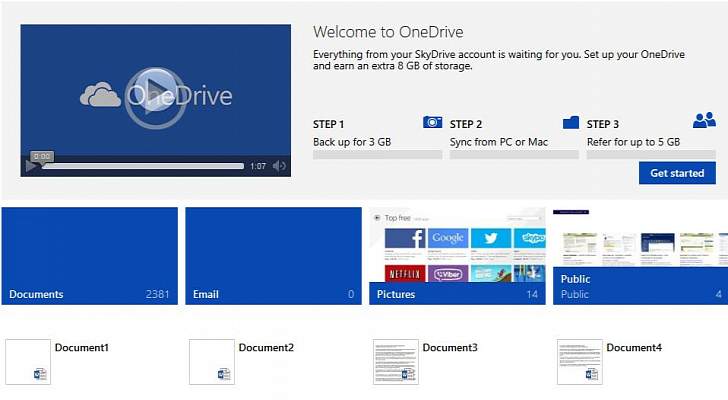Click the people icon next to Step 3
728x400 pixels.
pyautogui.click(x=704, y=120)
